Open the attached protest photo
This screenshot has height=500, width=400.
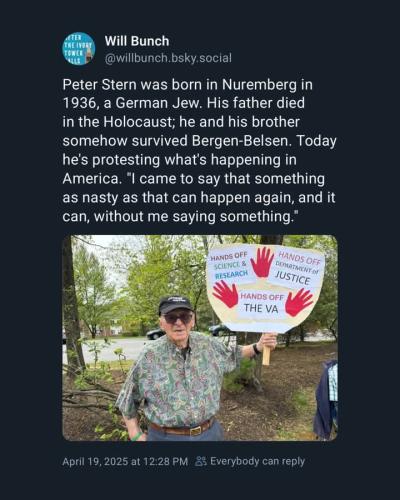[x=200, y=338]
